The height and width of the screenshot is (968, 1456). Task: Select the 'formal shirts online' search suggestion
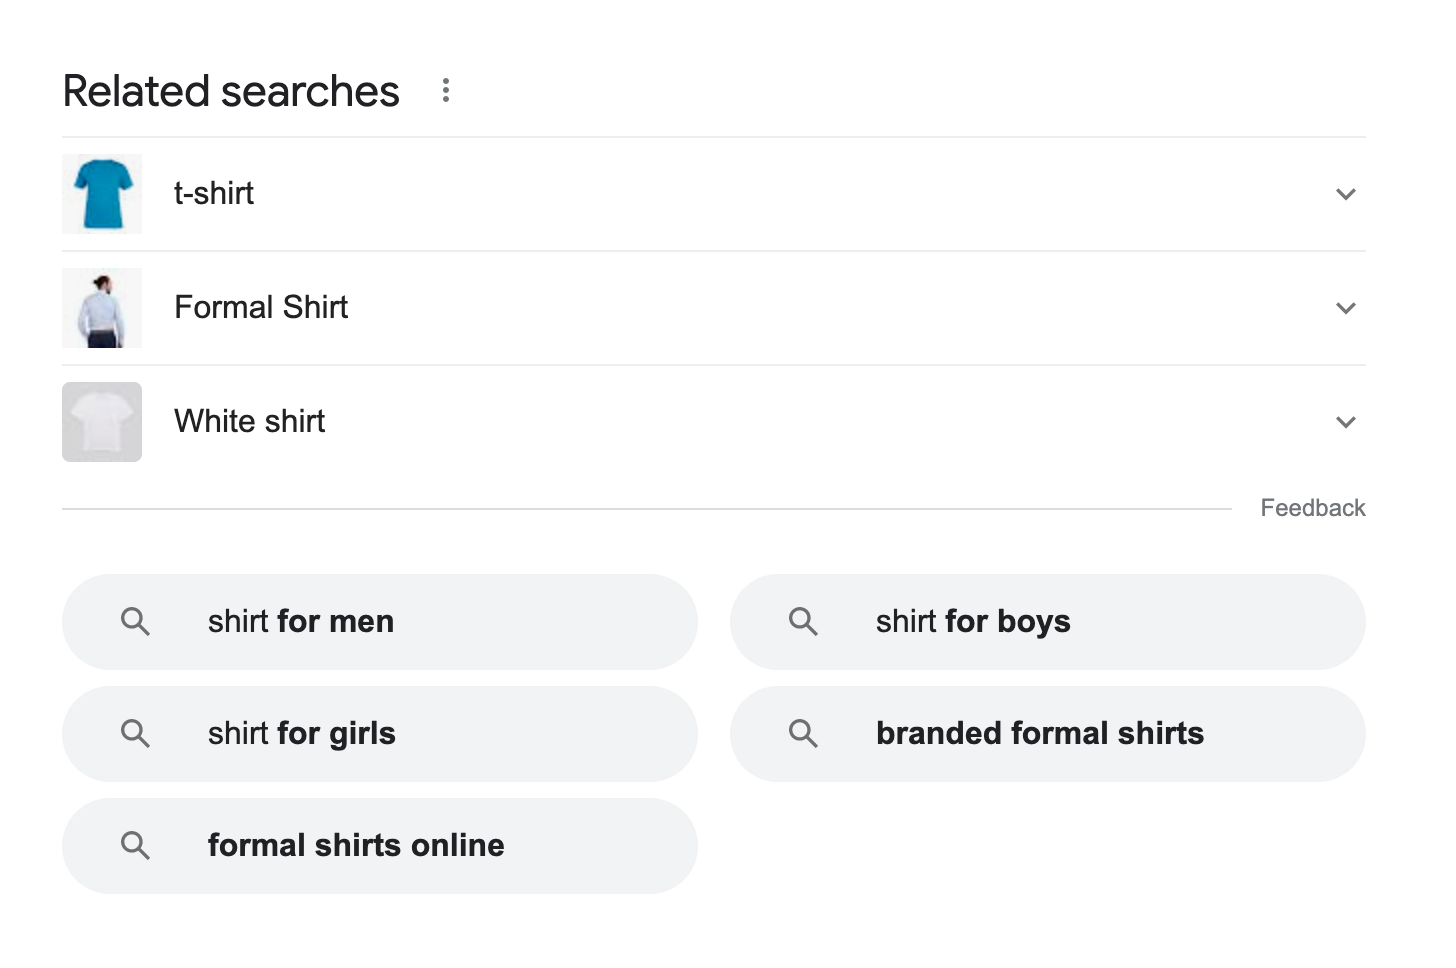coord(356,845)
